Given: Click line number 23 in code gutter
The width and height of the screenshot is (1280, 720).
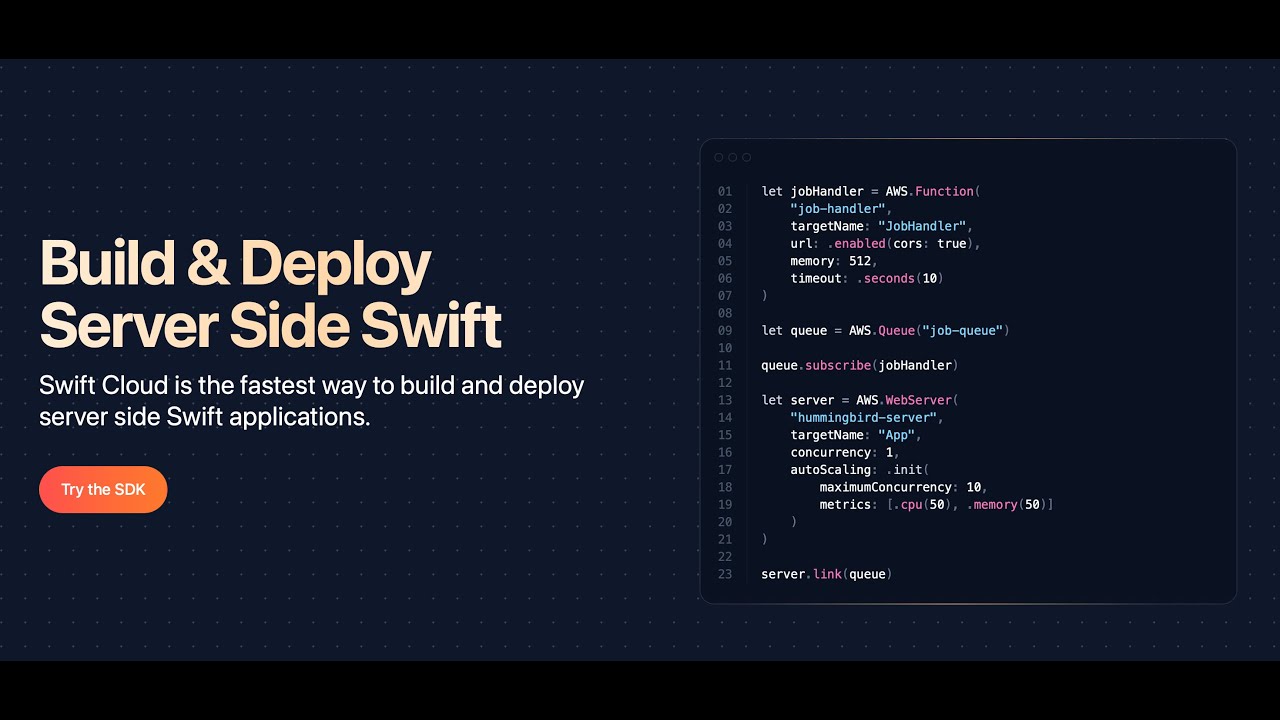Looking at the screenshot, I should 725,574.
